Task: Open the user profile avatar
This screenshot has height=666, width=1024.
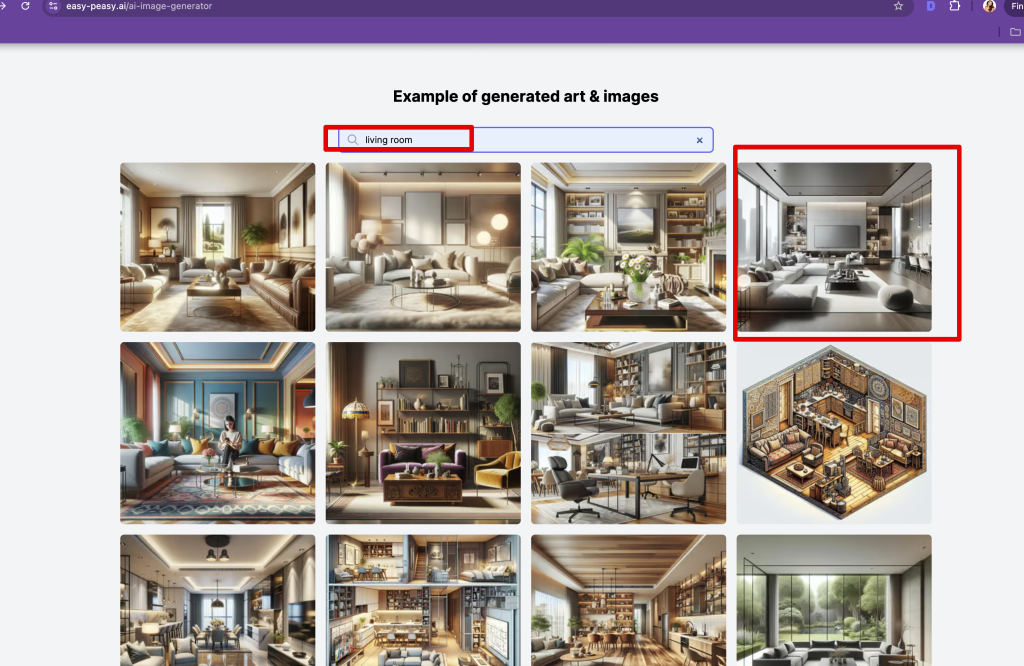Action: click(989, 6)
